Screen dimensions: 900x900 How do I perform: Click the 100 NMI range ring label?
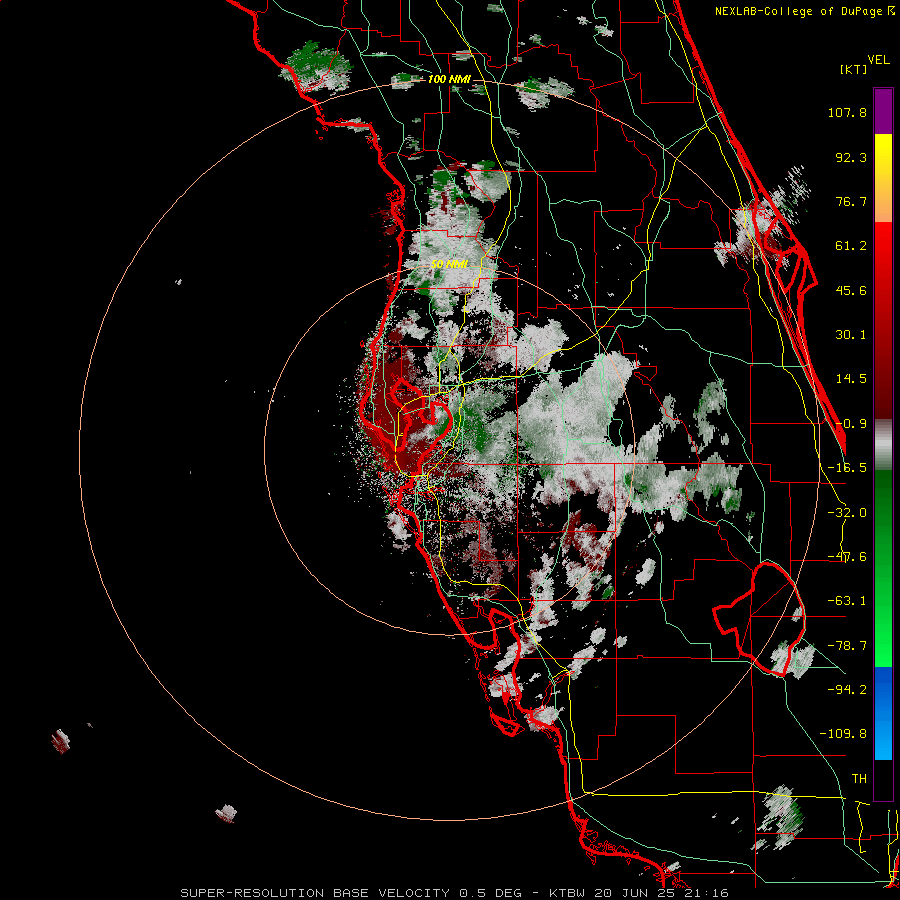point(449,79)
